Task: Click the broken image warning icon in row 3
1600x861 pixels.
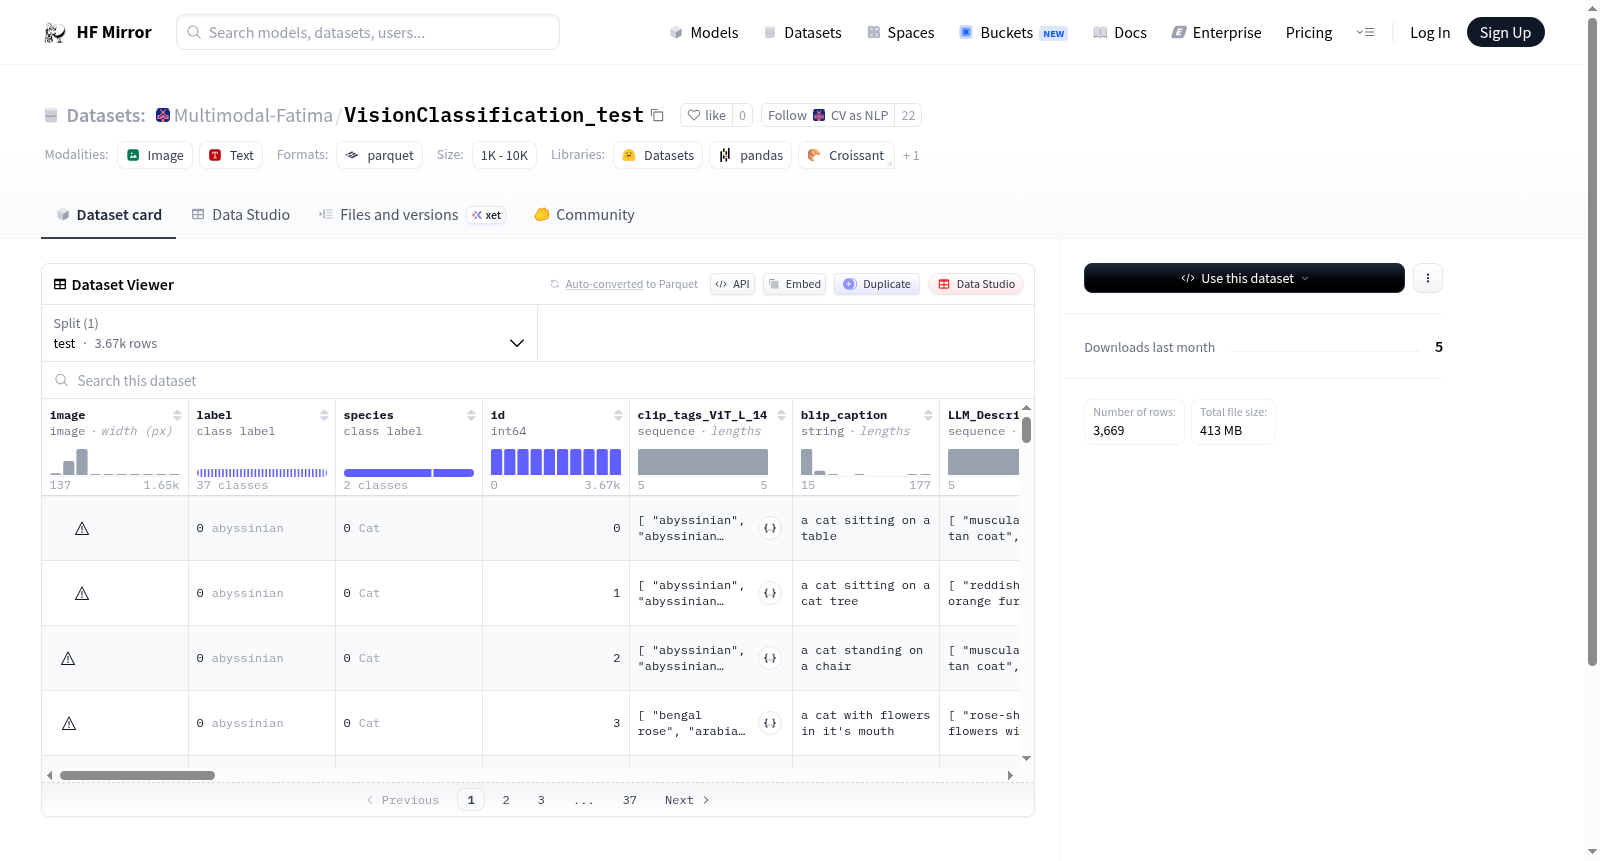Action: point(69,723)
